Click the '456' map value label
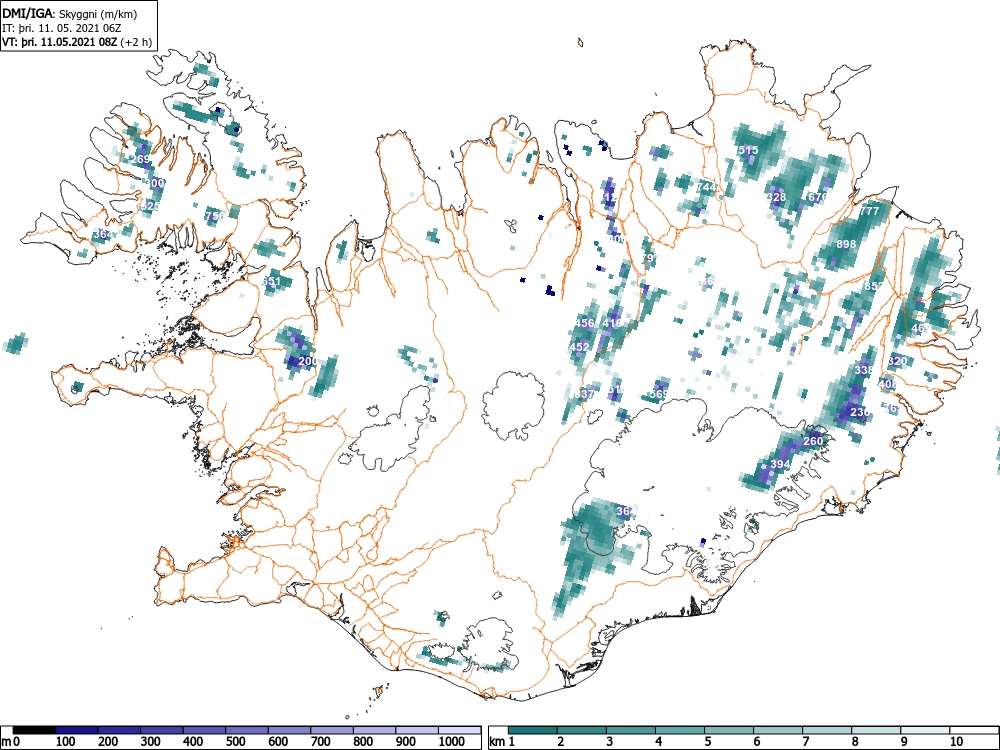Screen dimensions: 1000x750 click(585, 323)
